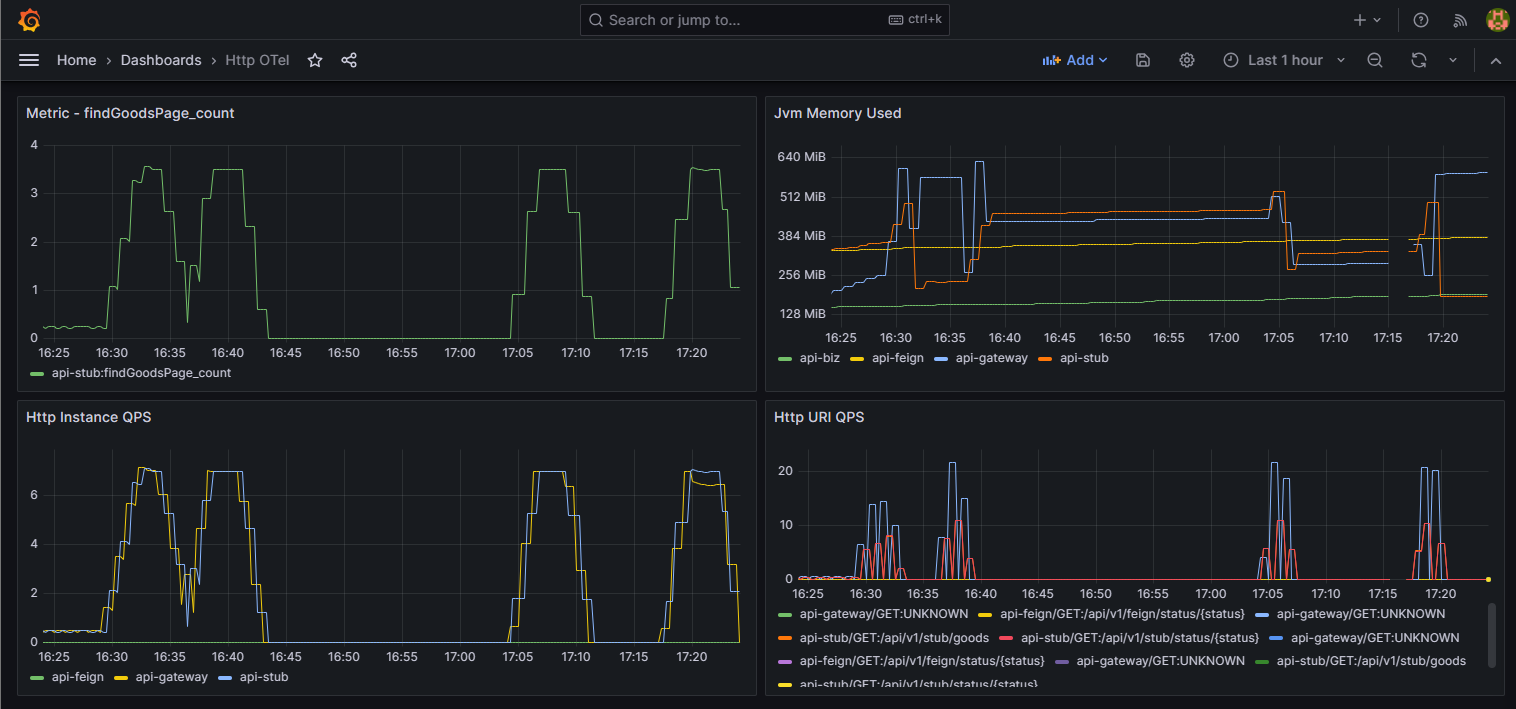This screenshot has width=1516, height=709.
Task: Go to Home from the breadcrumb
Action: pyautogui.click(x=76, y=60)
